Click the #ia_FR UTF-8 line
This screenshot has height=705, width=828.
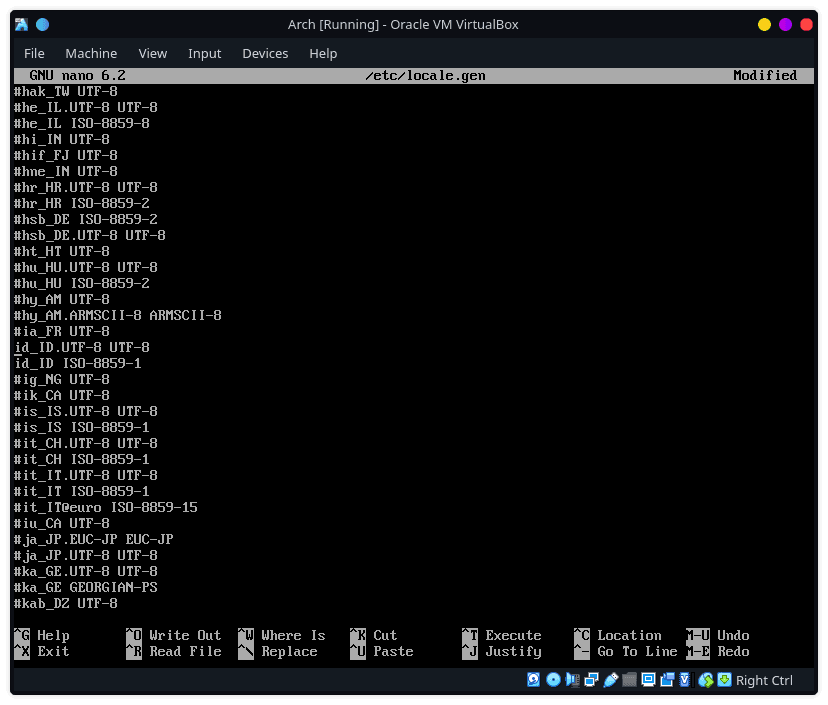(x=62, y=332)
